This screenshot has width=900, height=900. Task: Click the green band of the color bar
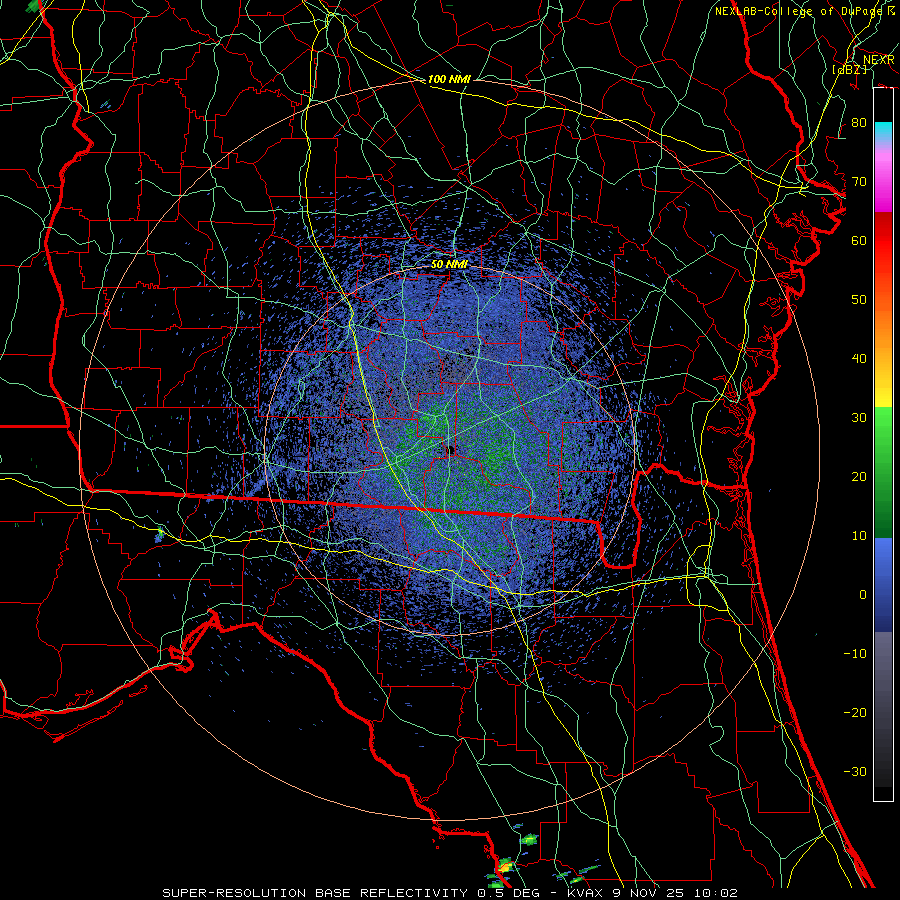click(x=883, y=472)
